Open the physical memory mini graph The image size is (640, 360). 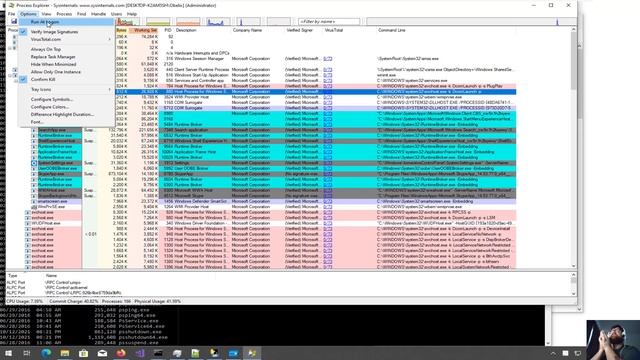pos(188,21)
